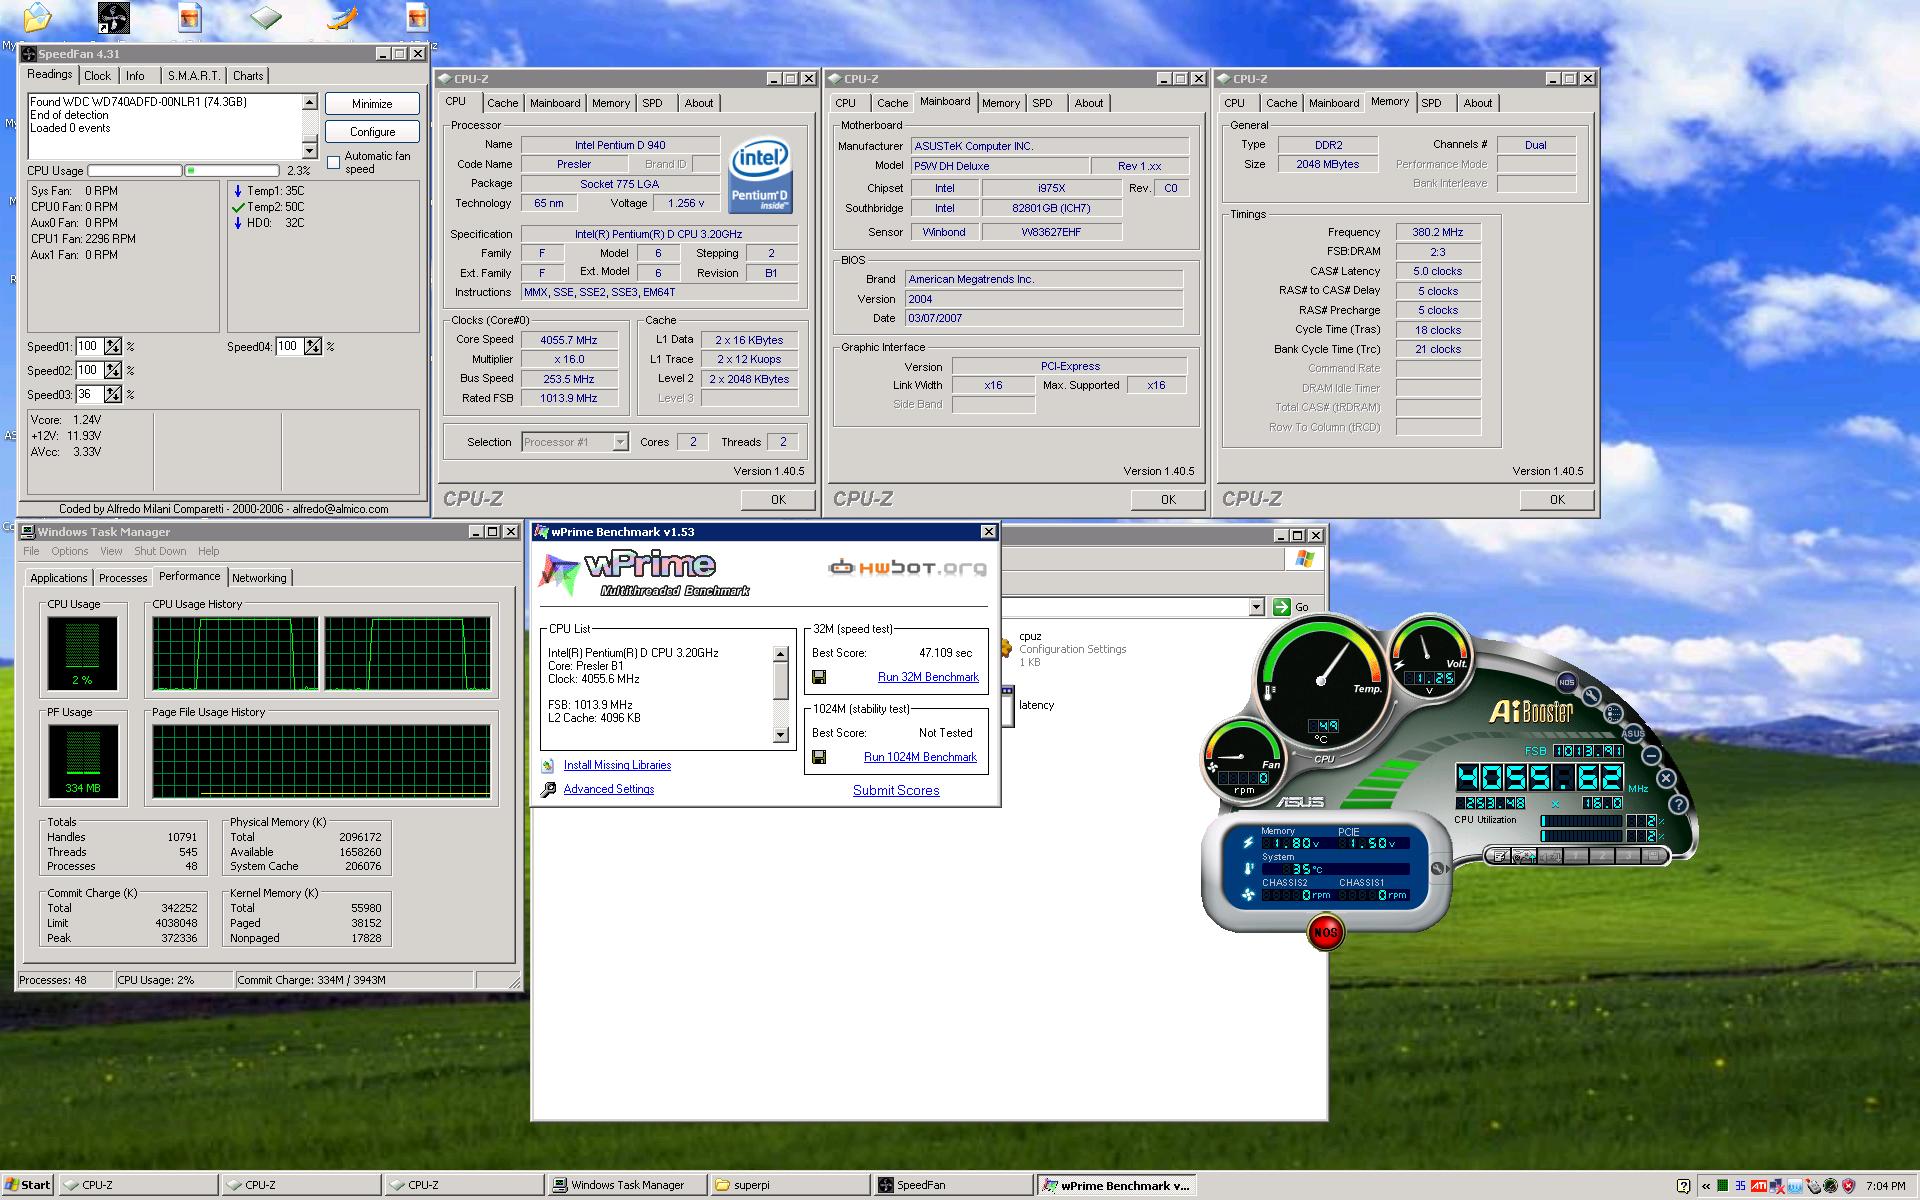
Task: Click OK in the middle CPU-Z Mainboard window
Action: (1167, 499)
